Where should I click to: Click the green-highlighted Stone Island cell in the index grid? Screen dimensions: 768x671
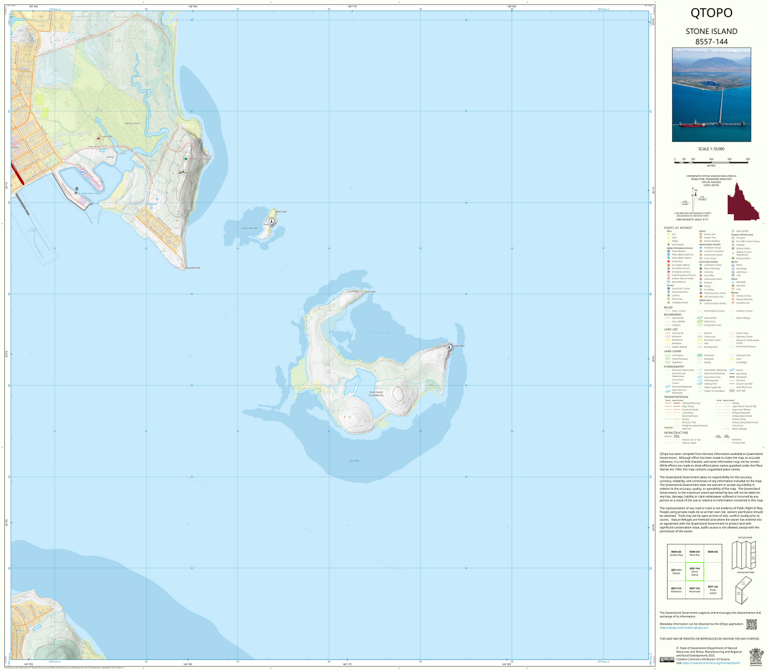point(694,572)
